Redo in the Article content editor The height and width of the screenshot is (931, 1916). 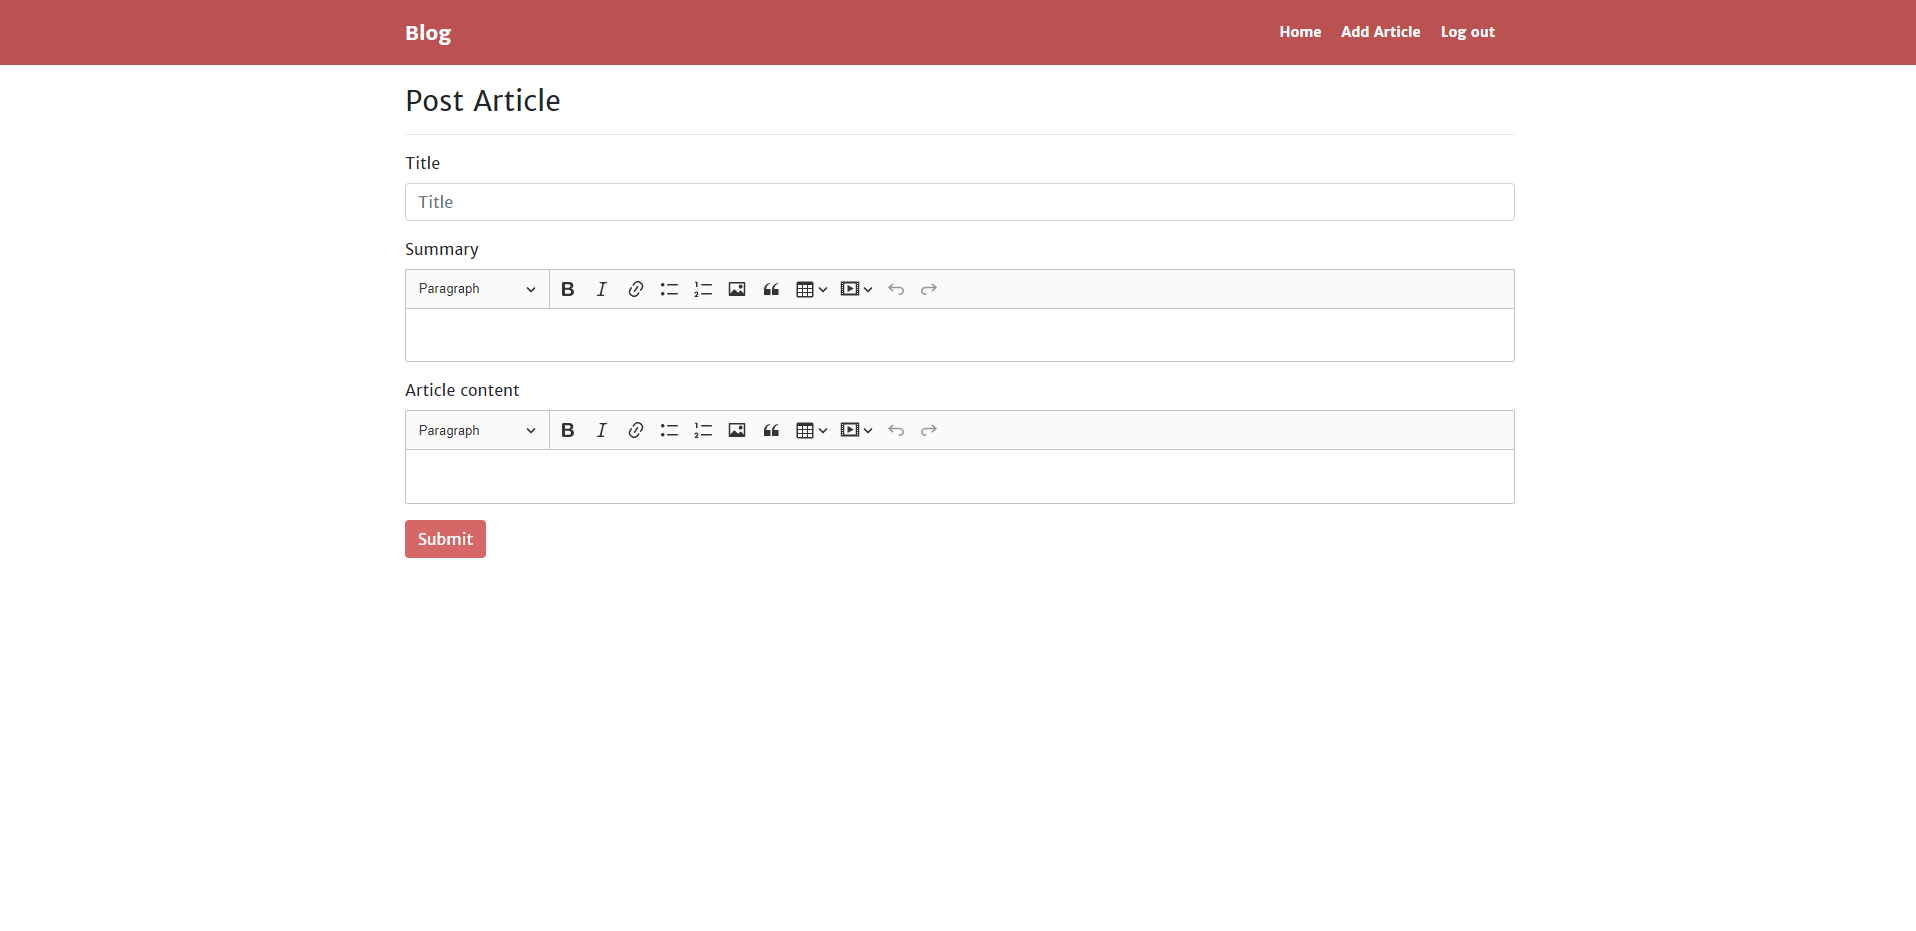[929, 430]
